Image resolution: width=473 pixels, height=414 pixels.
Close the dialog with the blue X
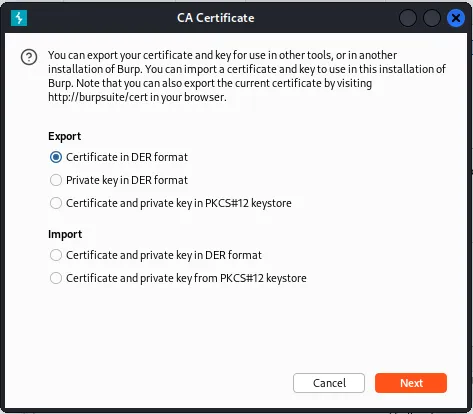point(456,18)
